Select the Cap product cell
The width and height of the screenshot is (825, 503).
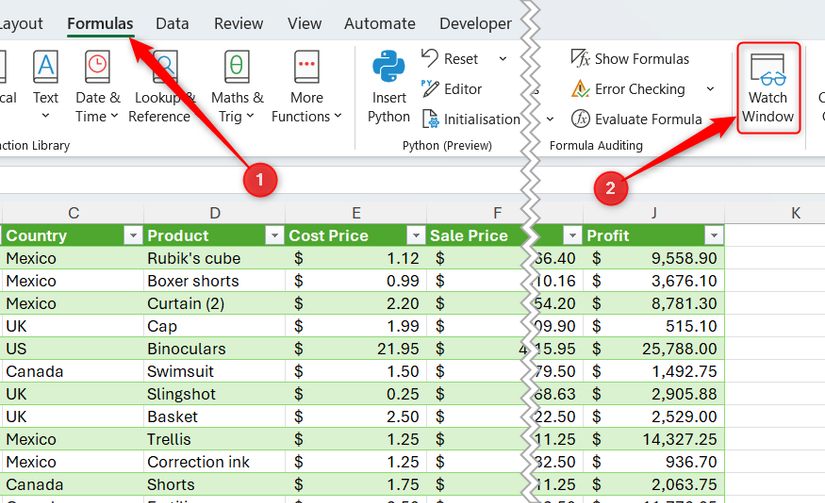tap(215, 326)
